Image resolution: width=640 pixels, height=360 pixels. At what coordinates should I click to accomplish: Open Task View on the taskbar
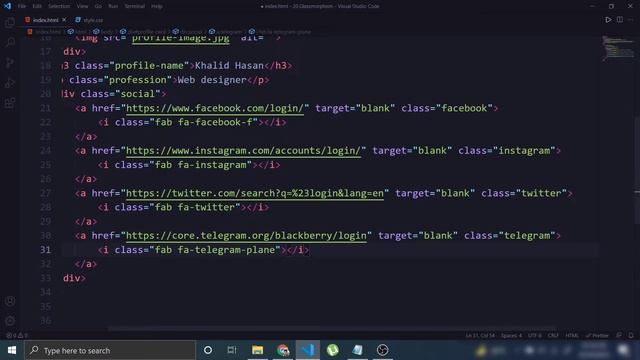(232, 350)
